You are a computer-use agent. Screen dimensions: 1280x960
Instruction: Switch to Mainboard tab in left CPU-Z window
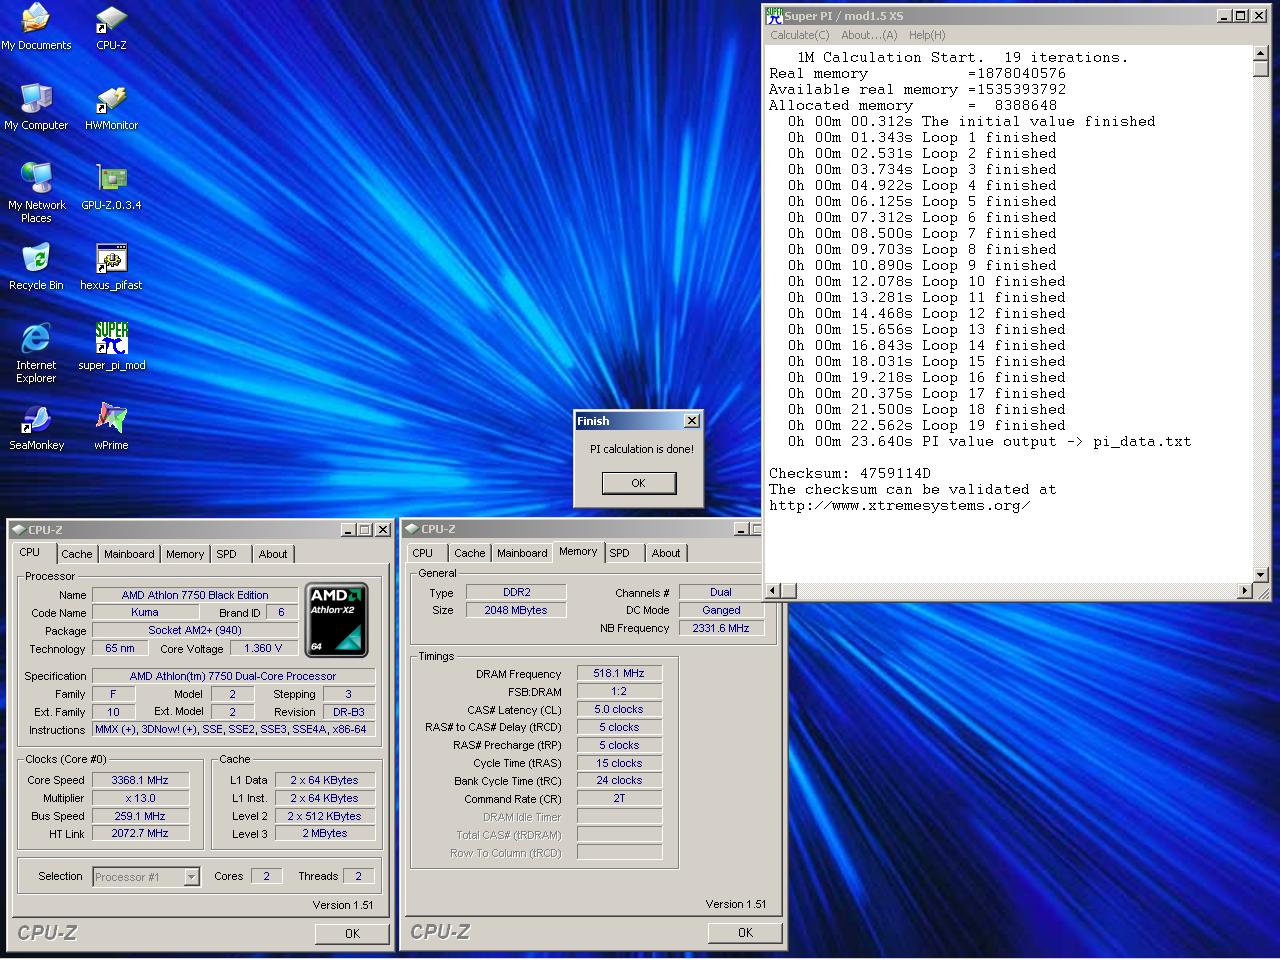(129, 554)
